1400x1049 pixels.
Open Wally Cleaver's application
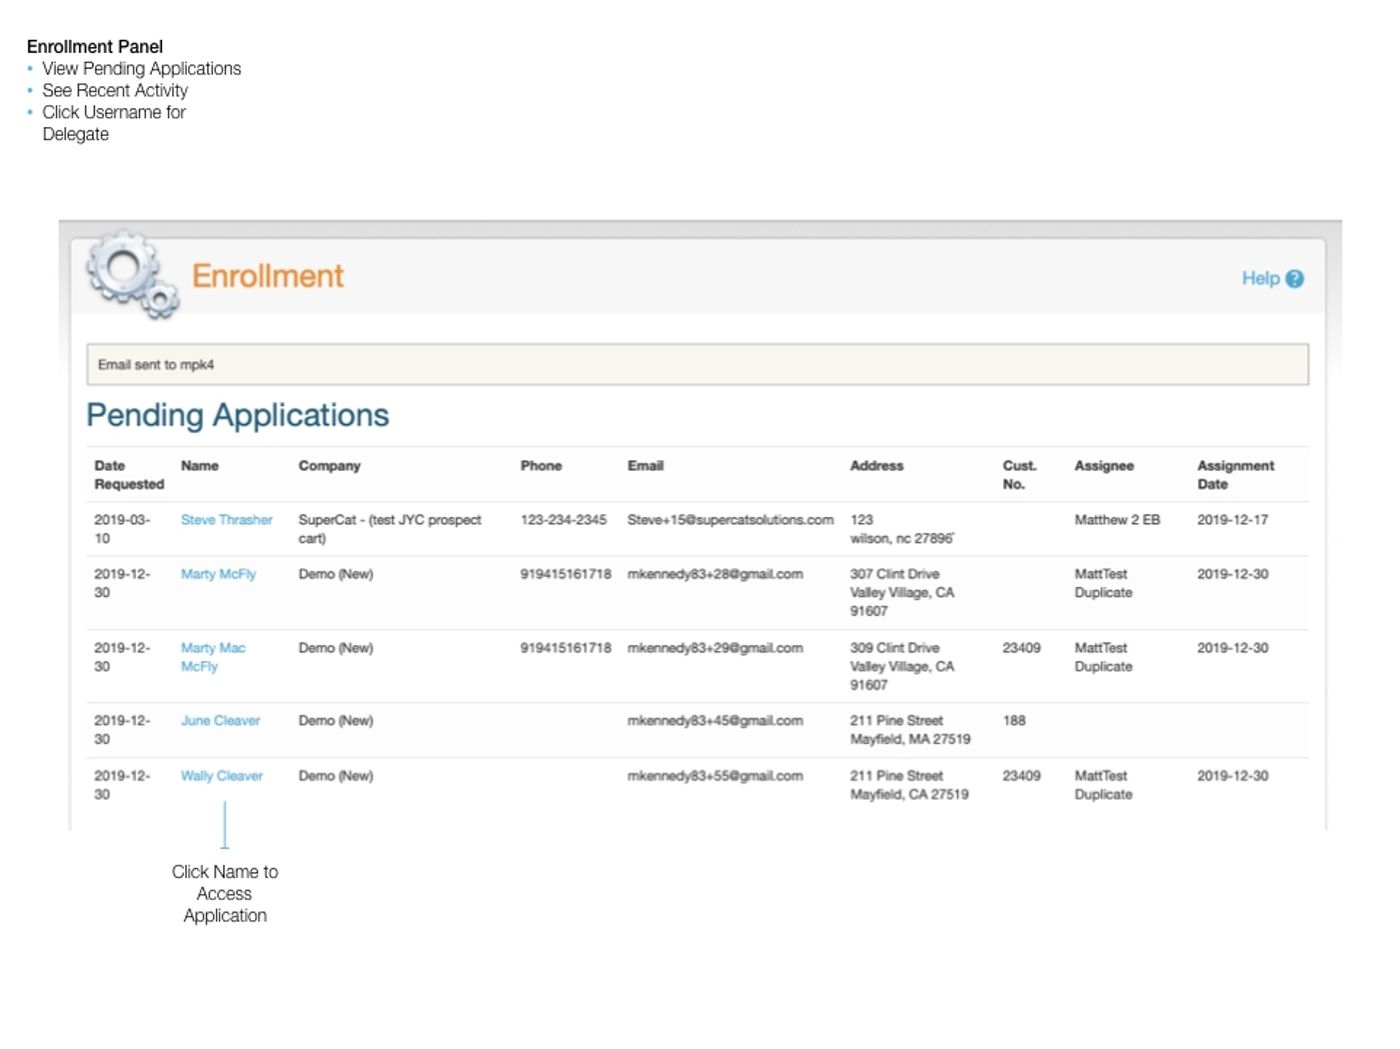(x=221, y=776)
